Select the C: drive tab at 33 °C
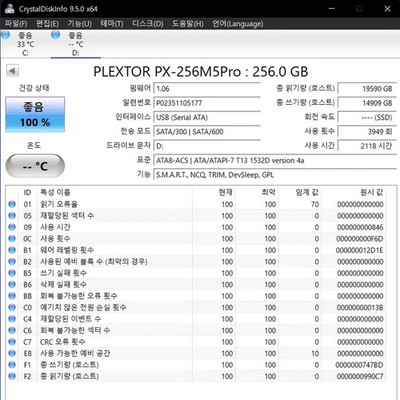This screenshot has height=400, width=400. [x=25, y=44]
